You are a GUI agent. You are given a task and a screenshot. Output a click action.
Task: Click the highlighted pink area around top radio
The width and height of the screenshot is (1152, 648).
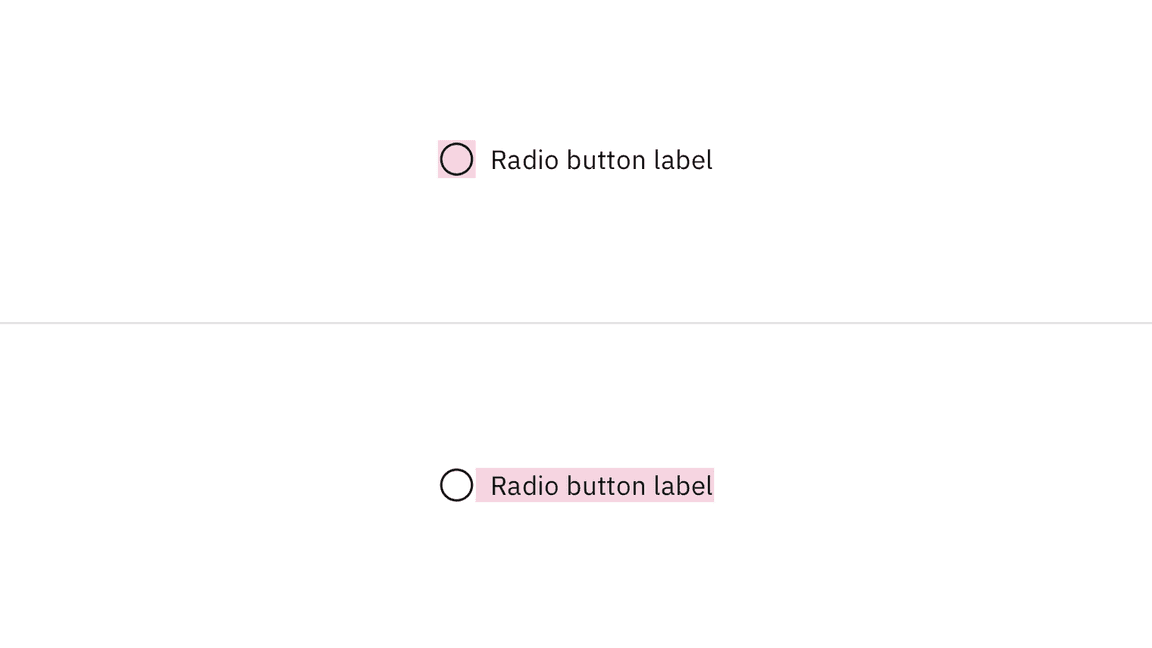point(456,159)
